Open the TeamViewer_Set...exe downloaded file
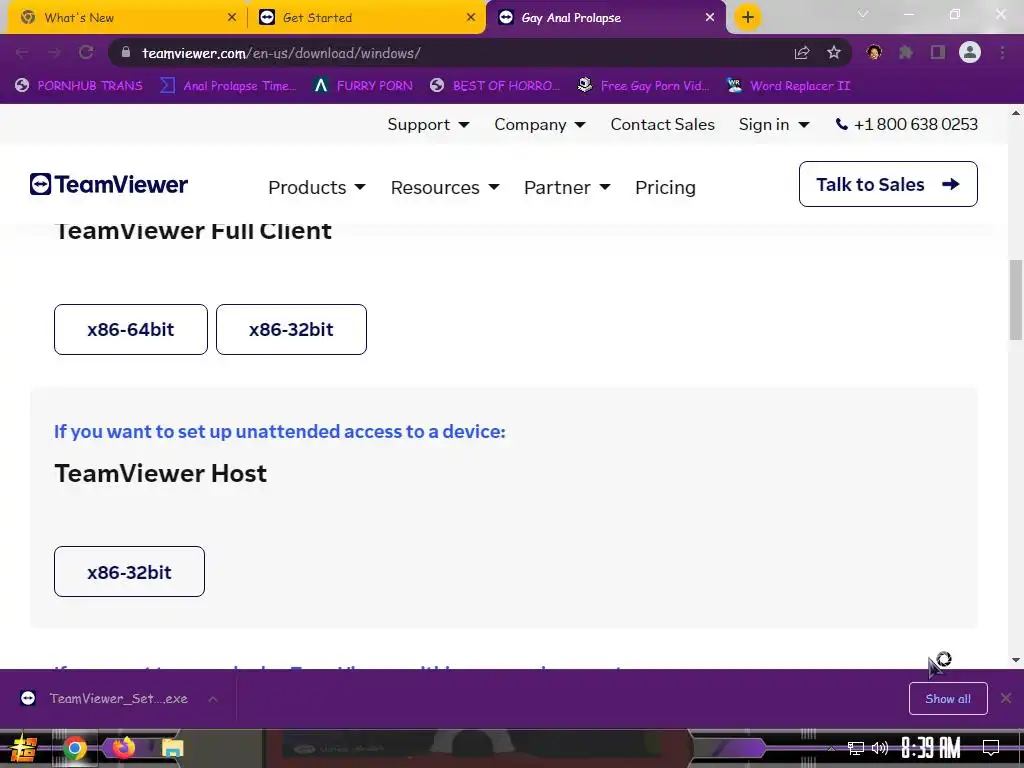 coord(104,699)
